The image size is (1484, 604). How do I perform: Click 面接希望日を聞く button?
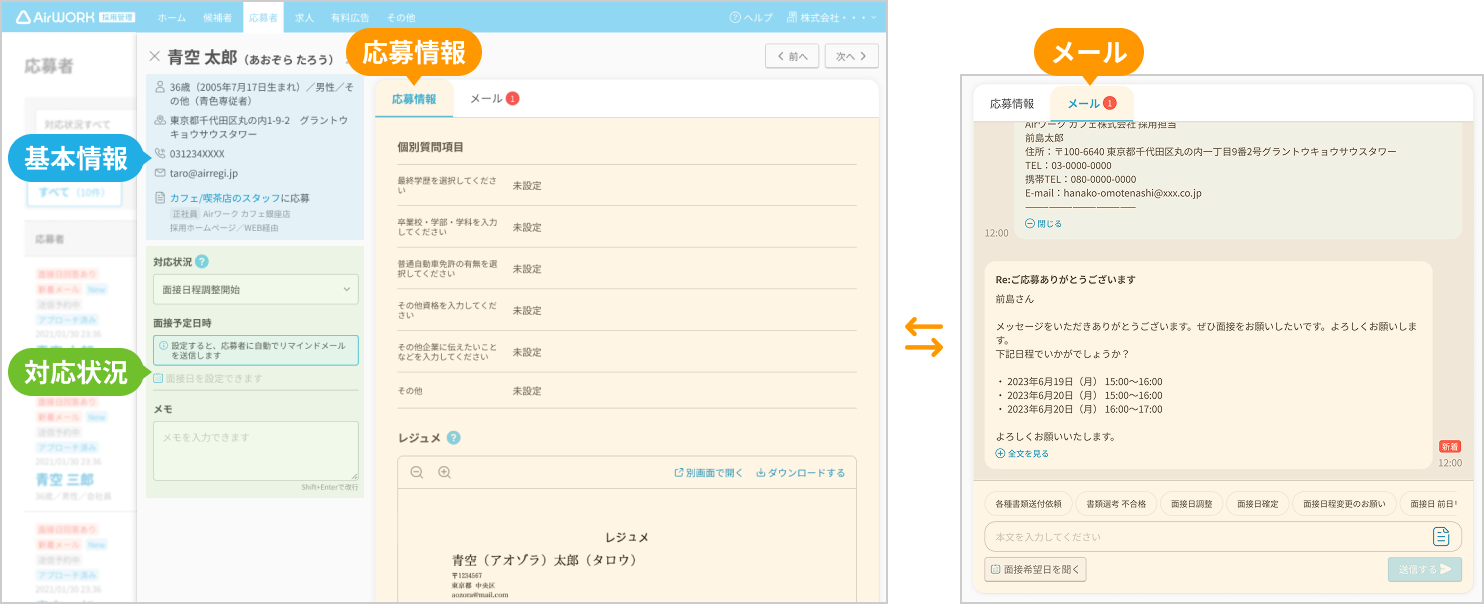[x=1035, y=569]
